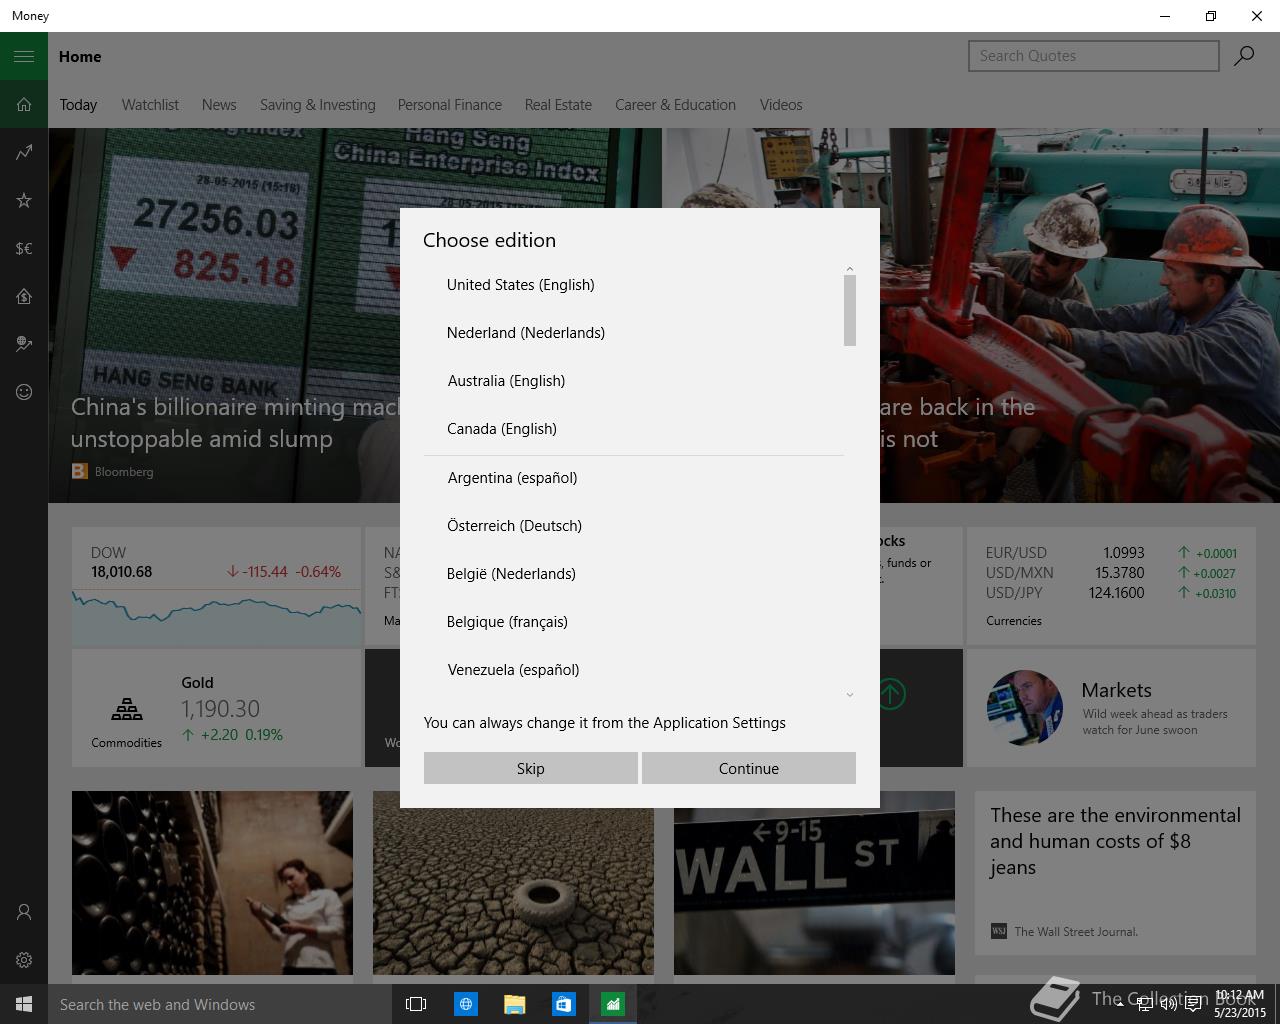Select Österreich (Deutsch) edition
The width and height of the screenshot is (1280, 1024).
coord(634,526)
